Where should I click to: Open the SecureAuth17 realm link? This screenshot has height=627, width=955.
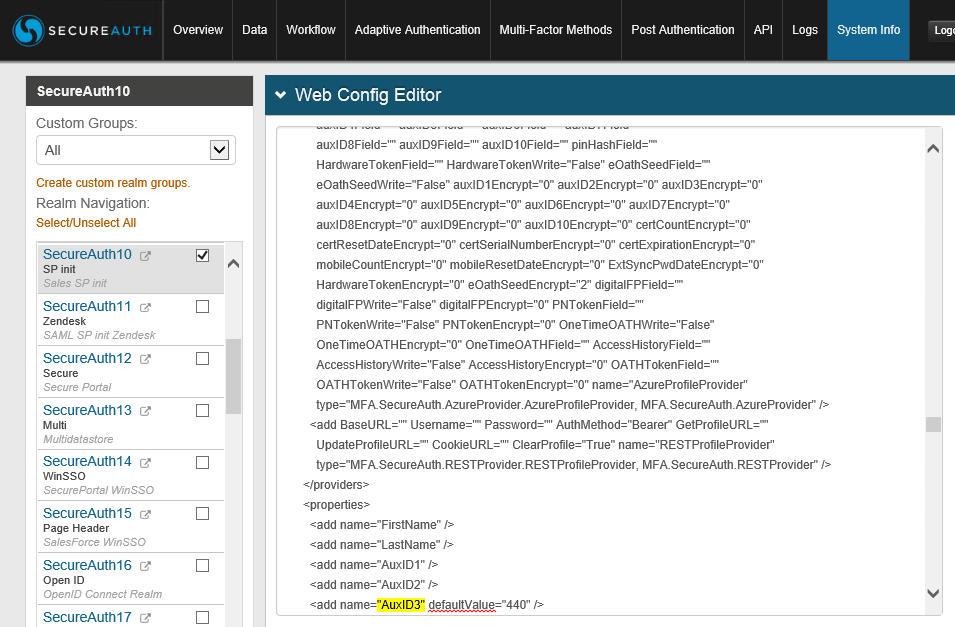tap(87, 617)
